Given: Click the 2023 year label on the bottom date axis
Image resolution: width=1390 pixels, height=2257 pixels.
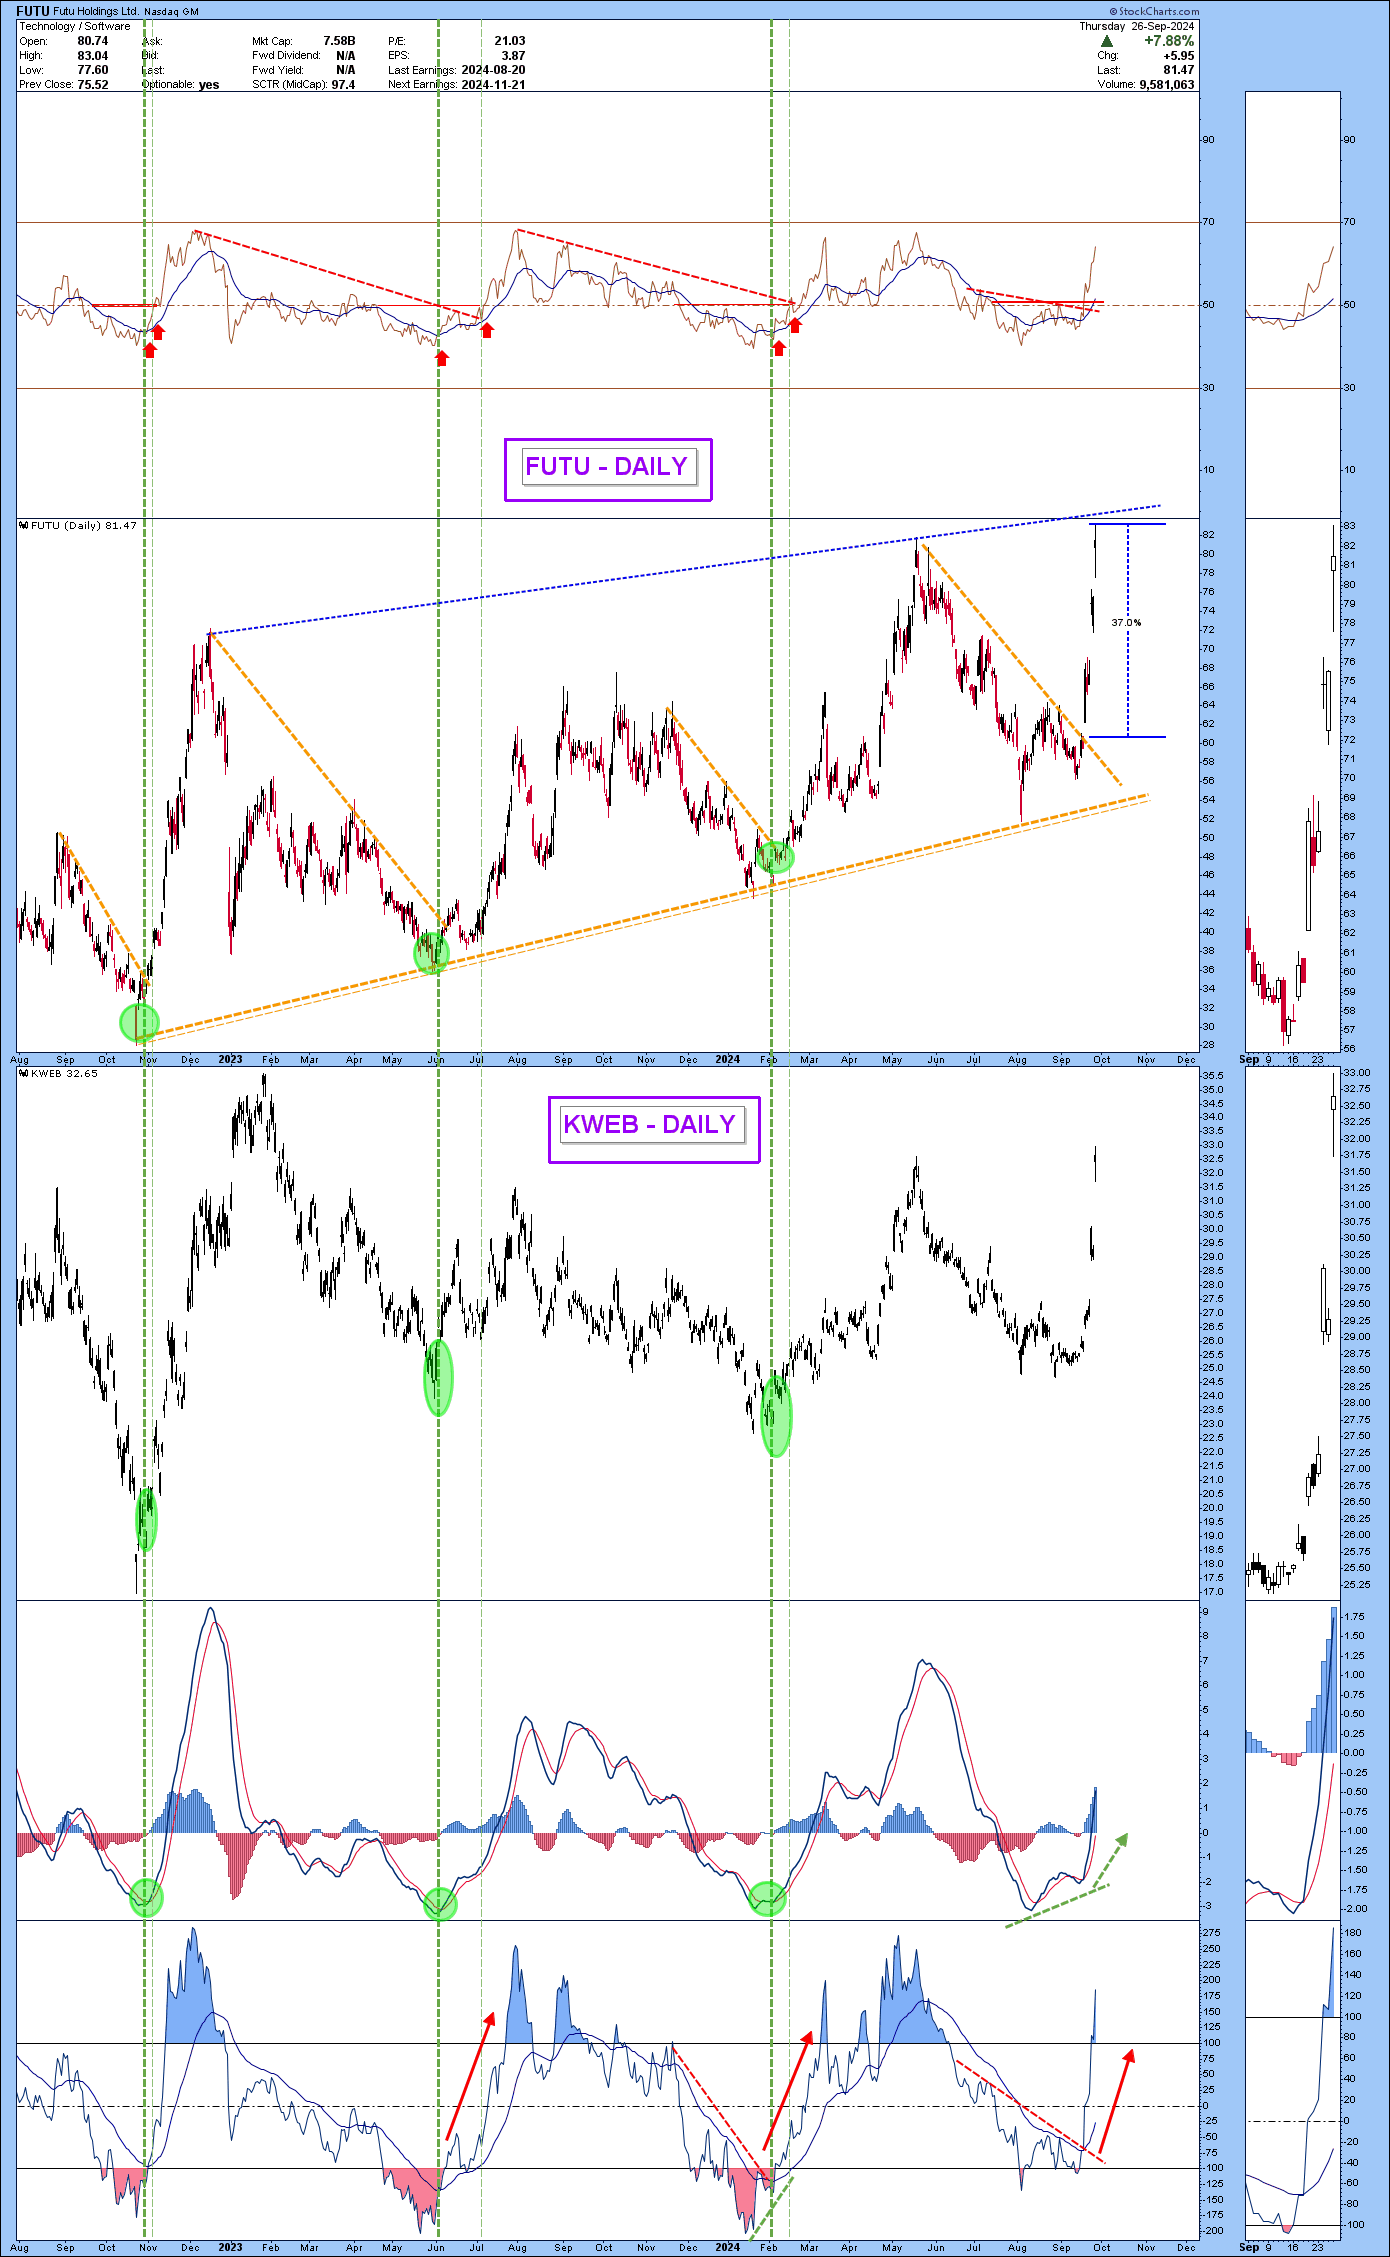Looking at the screenshot, I should [230, 2247].
